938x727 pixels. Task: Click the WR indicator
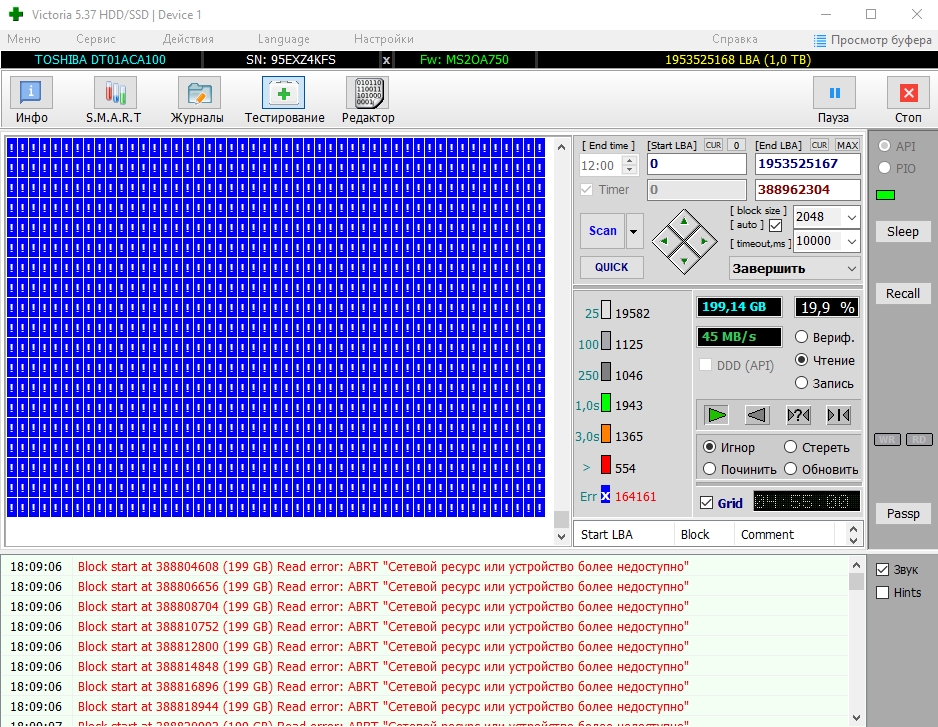click(x=887, y=440)
